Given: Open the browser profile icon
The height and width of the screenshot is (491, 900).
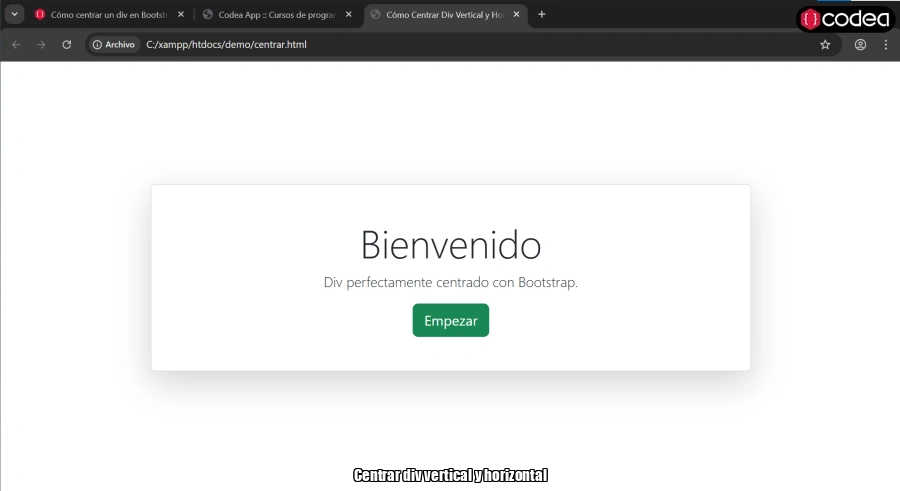Looking at the screenshot, I should coord(860,45).
